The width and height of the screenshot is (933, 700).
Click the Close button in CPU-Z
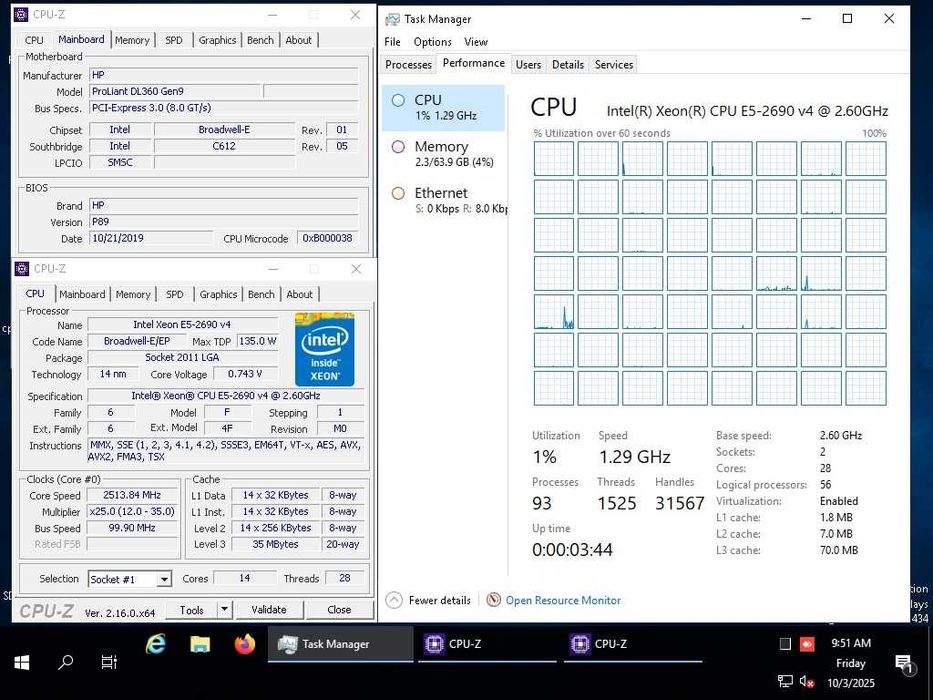(x=339, y=610)
